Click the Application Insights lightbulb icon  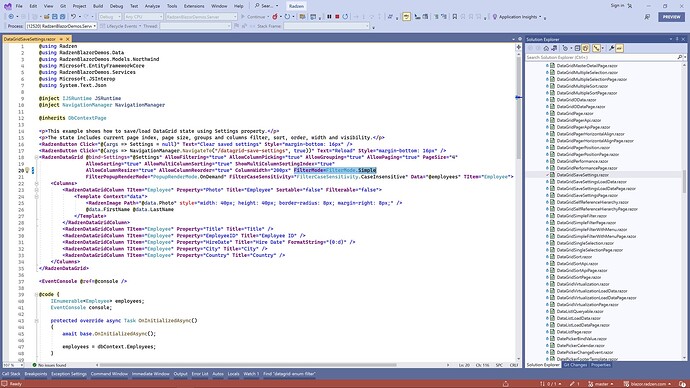point(495,17)
